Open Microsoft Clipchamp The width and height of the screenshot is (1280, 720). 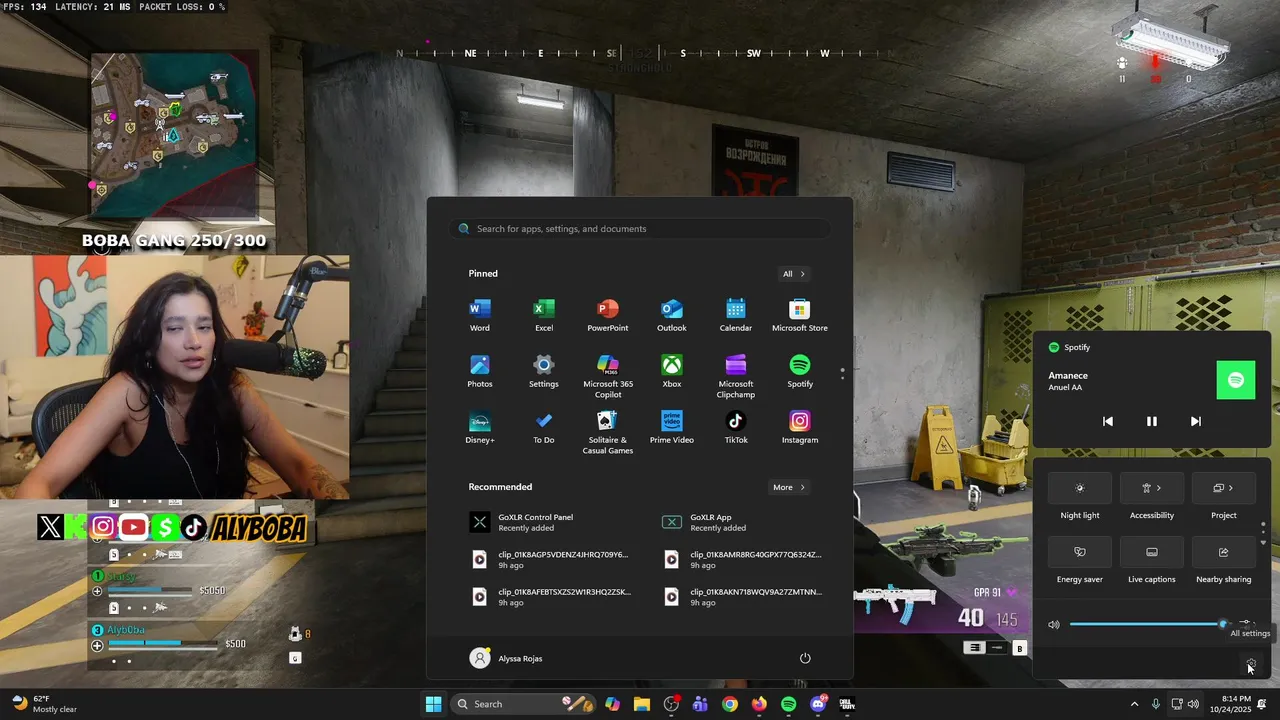pyautogui.click(x=736, y=376)
